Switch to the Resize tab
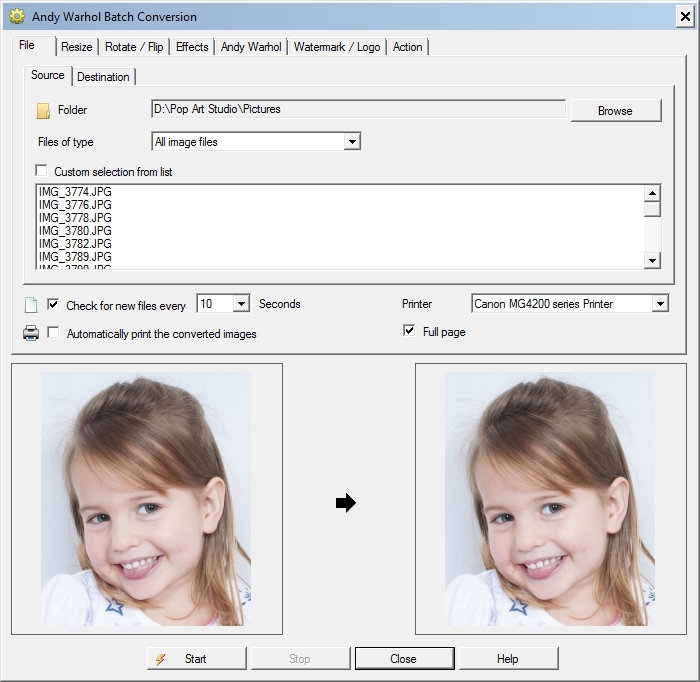This screenshot has height=682, width=700. point(77,47)
